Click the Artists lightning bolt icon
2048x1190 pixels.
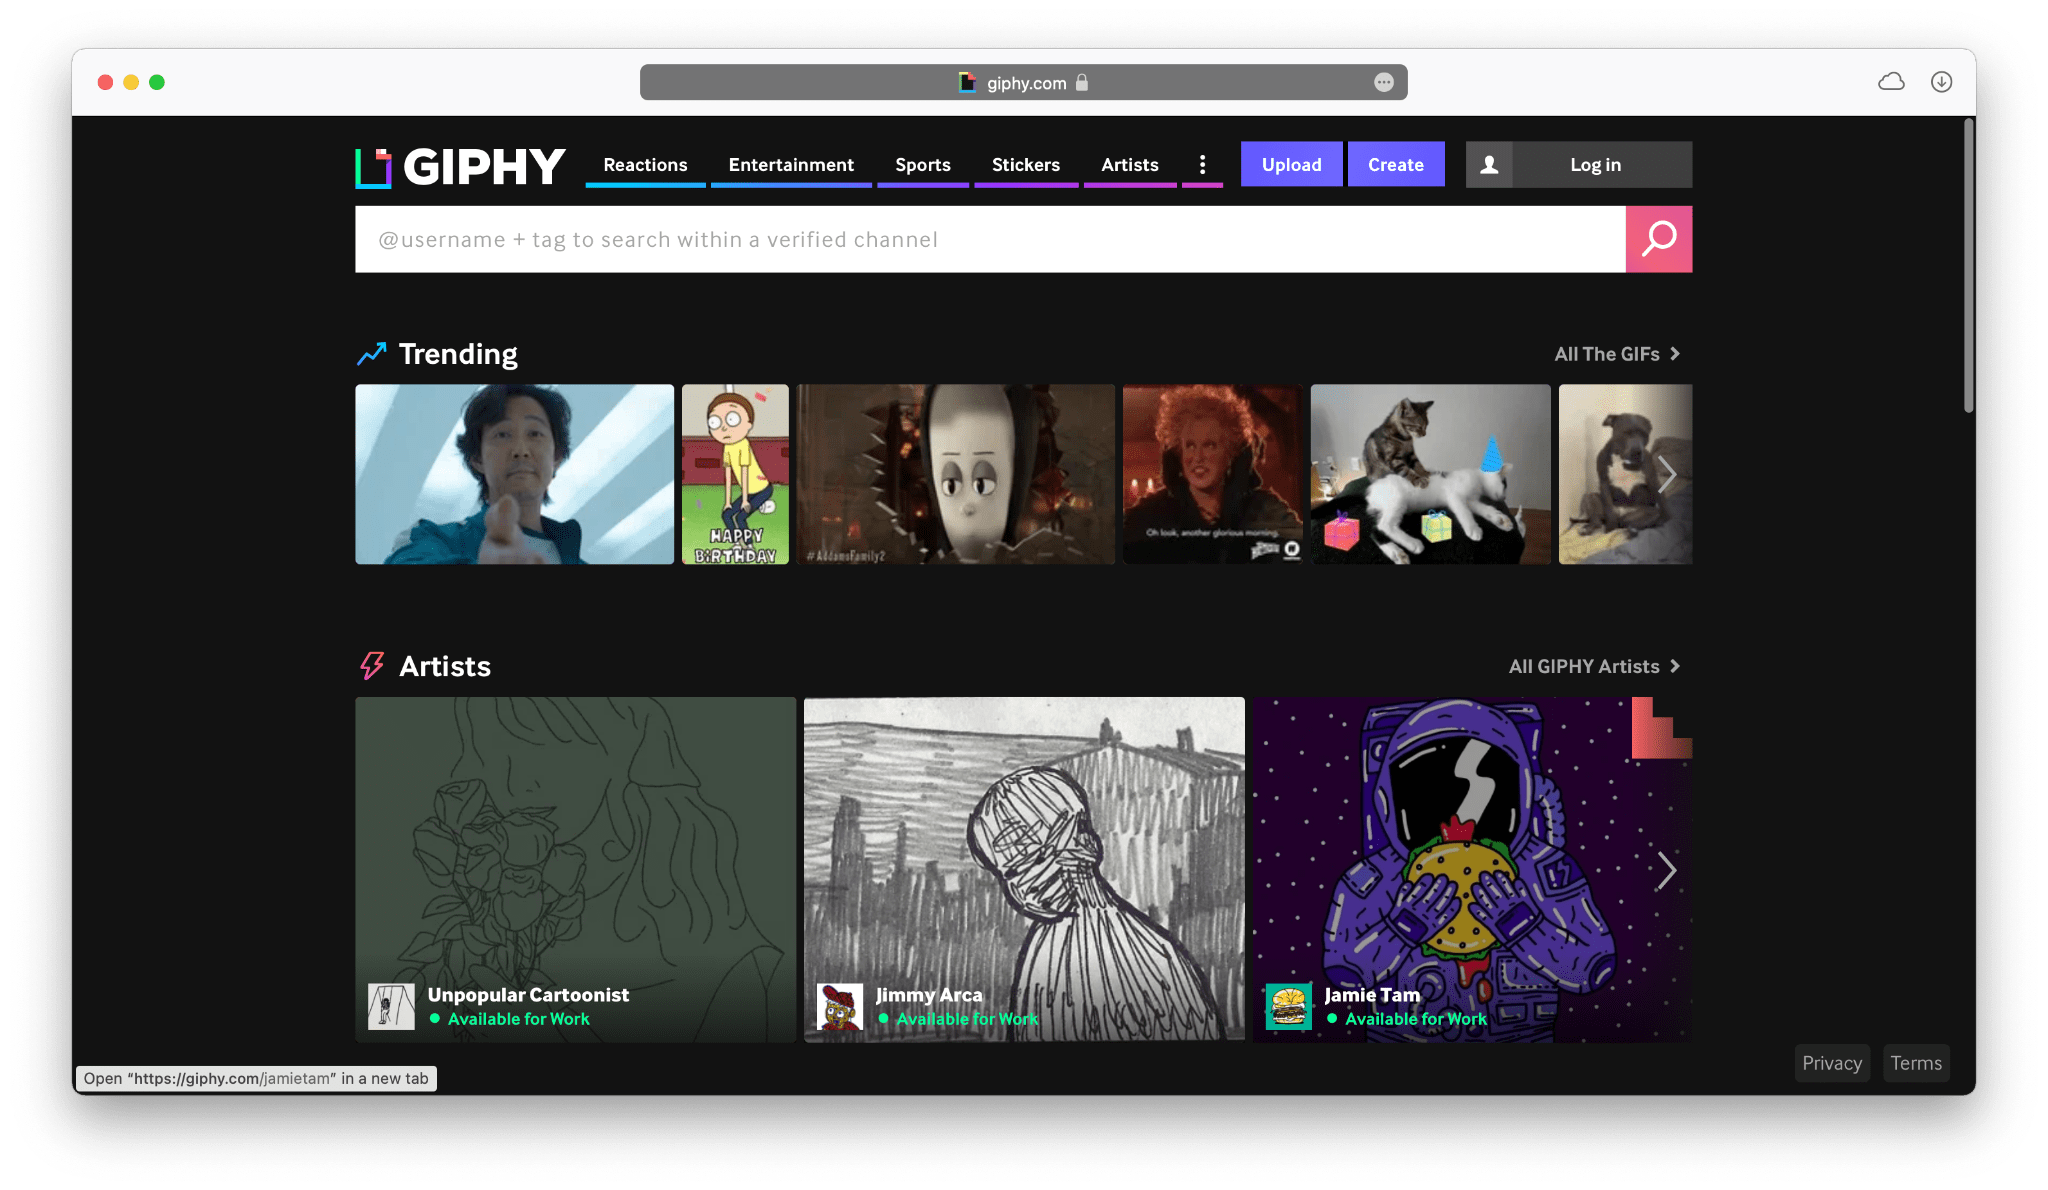[371, 664]
